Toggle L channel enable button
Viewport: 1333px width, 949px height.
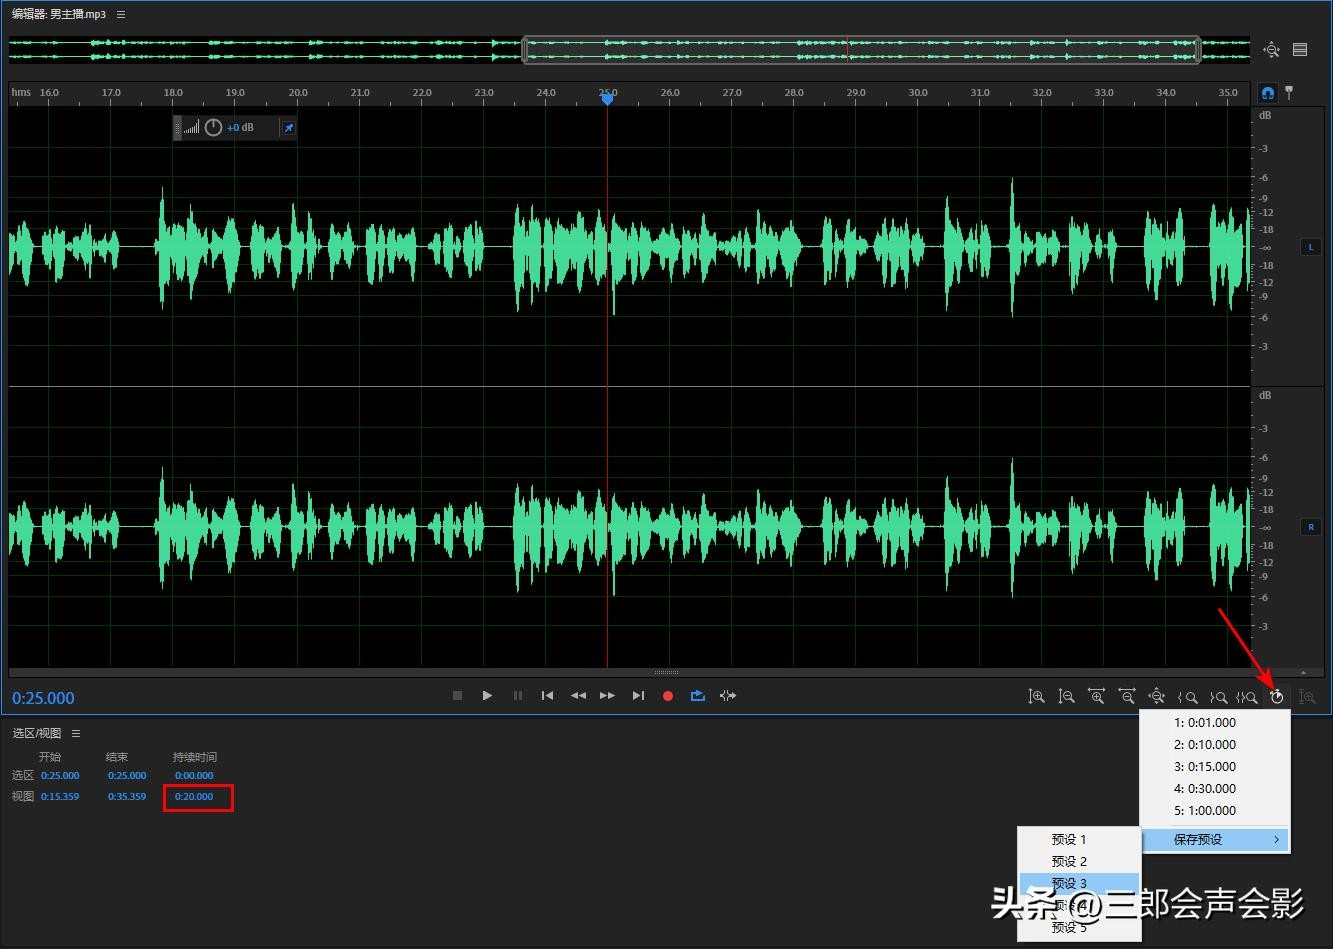pyautogui.click(x=1310, y=247)
